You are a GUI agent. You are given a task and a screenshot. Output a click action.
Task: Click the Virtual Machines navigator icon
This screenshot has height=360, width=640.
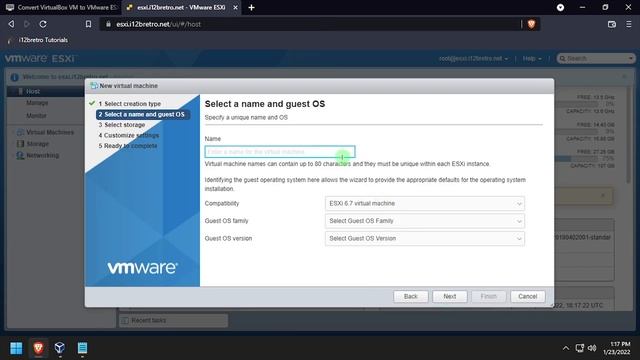tap(20, 132)
